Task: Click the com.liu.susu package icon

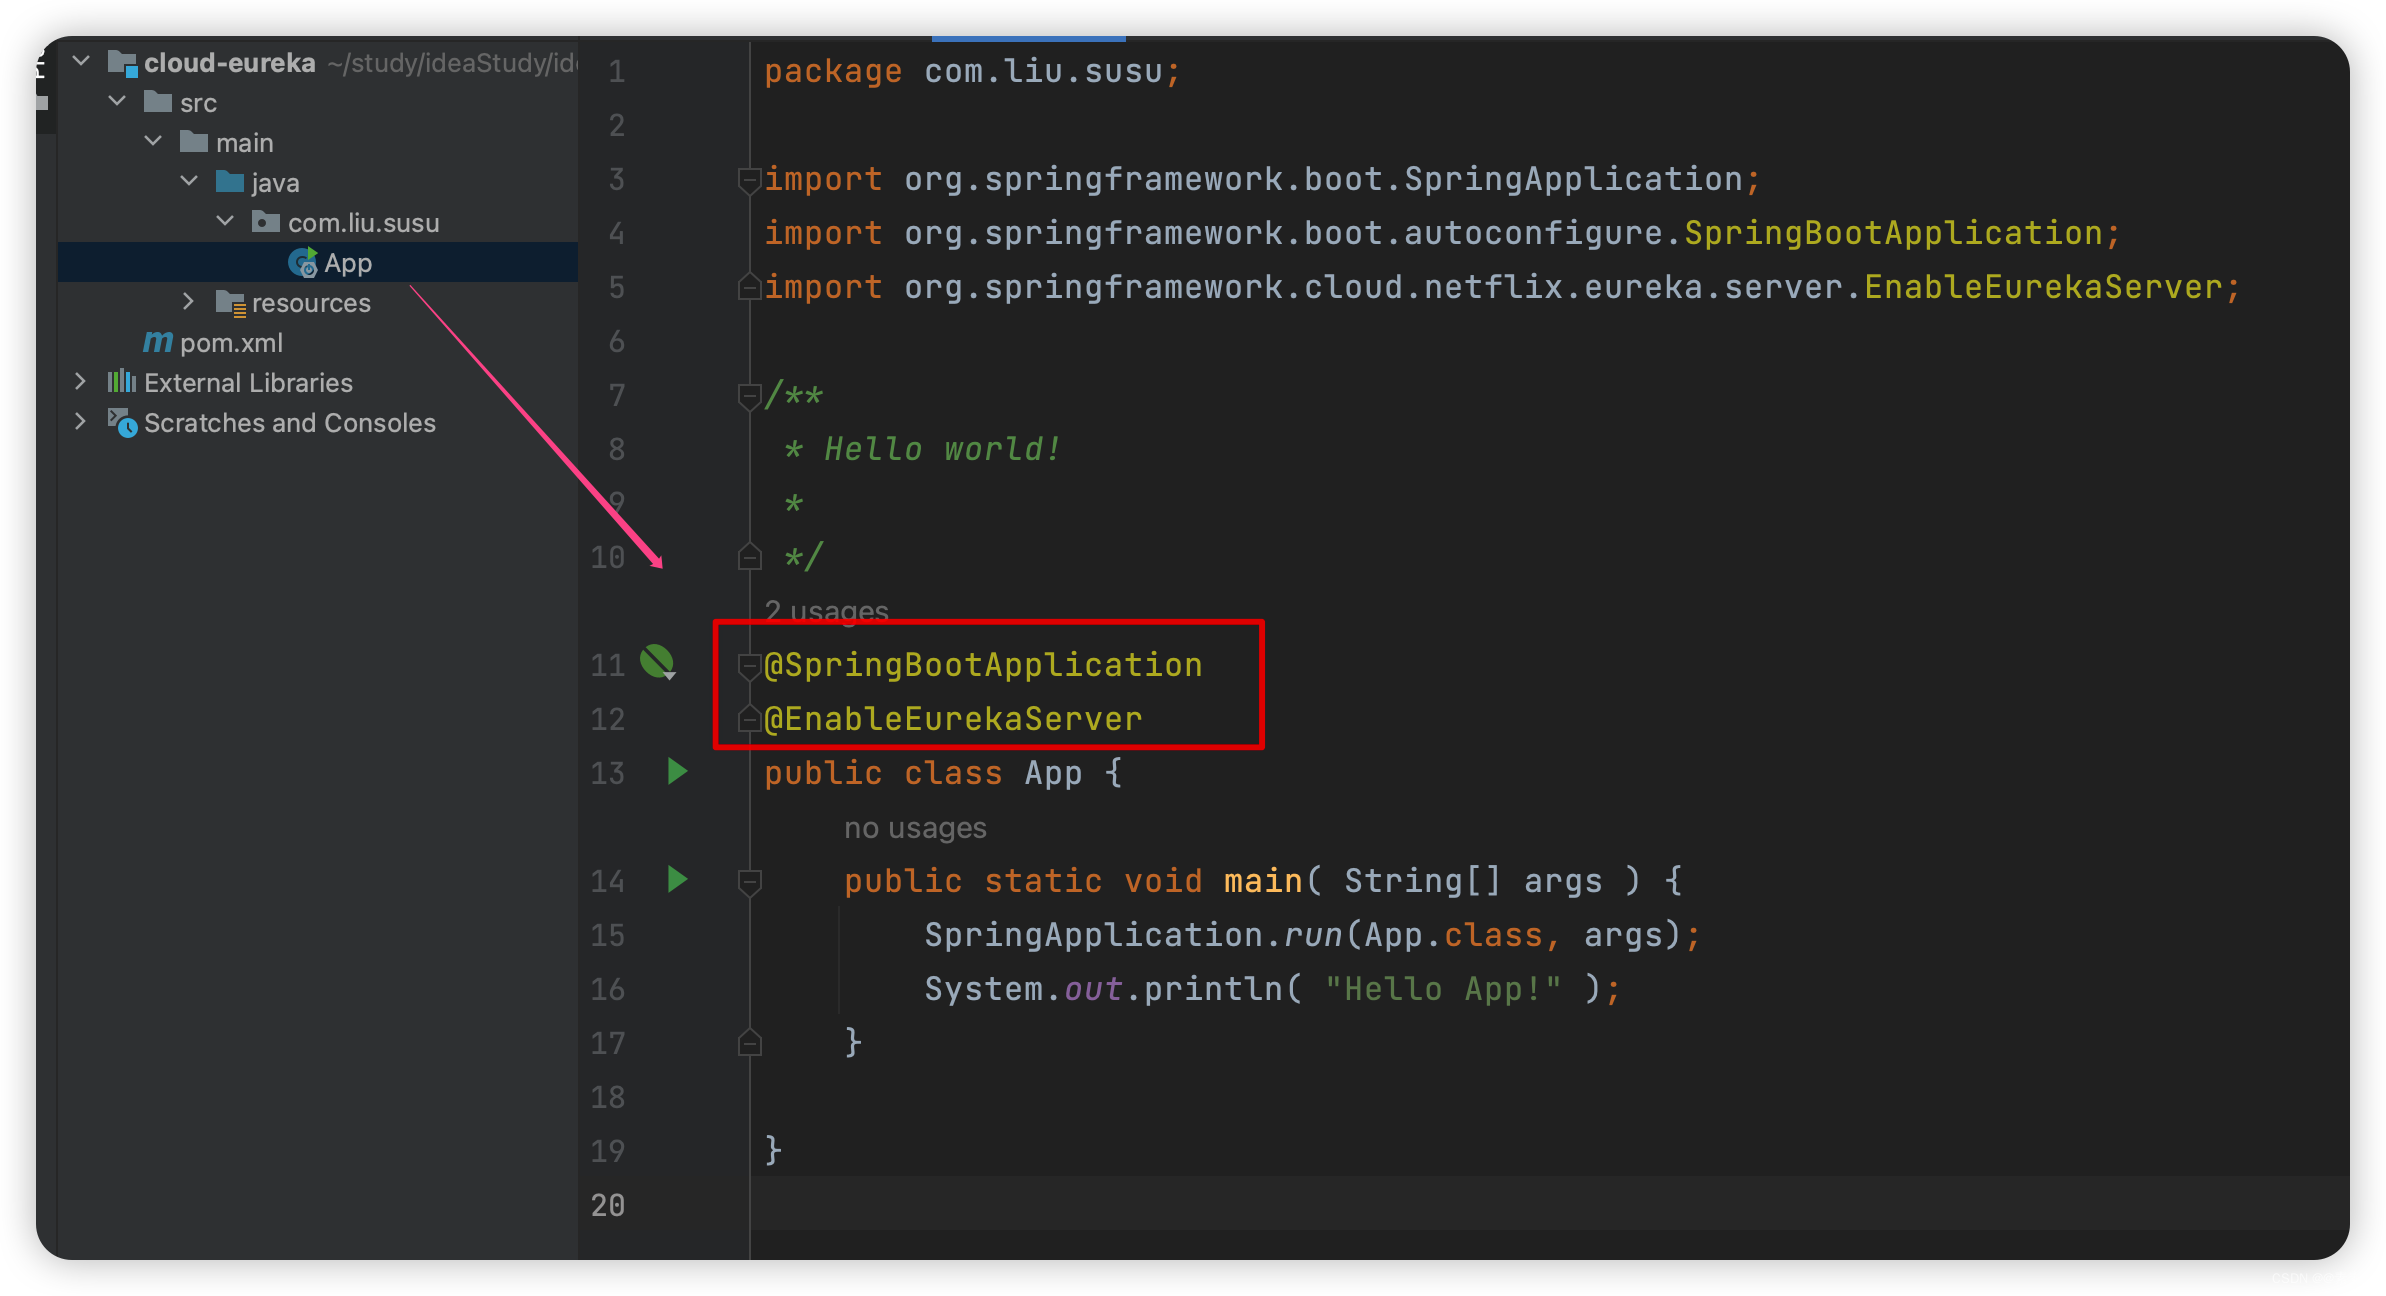Action: point(266,222)
